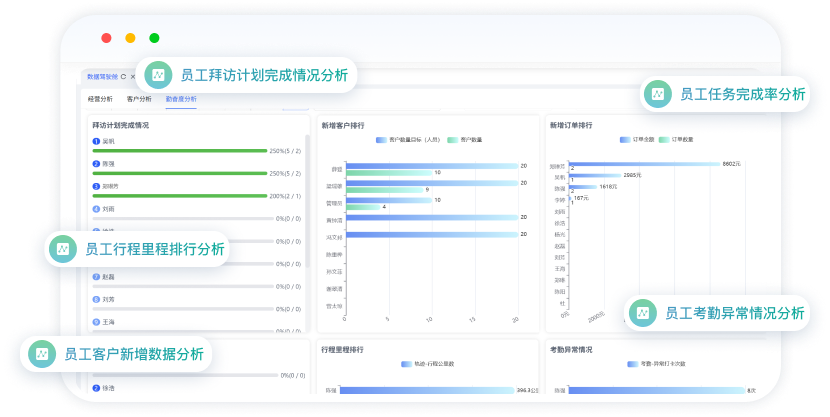Viewport: 830px width, 417px height.
Task: Click rank badge 2 beside 陈强
Action: coord(95,163)
